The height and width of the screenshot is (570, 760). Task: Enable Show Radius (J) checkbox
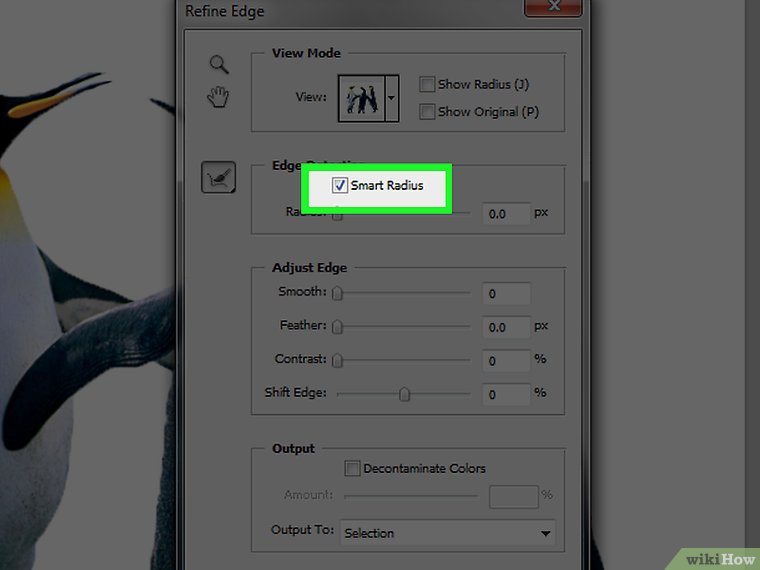pyautogui.click(x=428, y=85)
